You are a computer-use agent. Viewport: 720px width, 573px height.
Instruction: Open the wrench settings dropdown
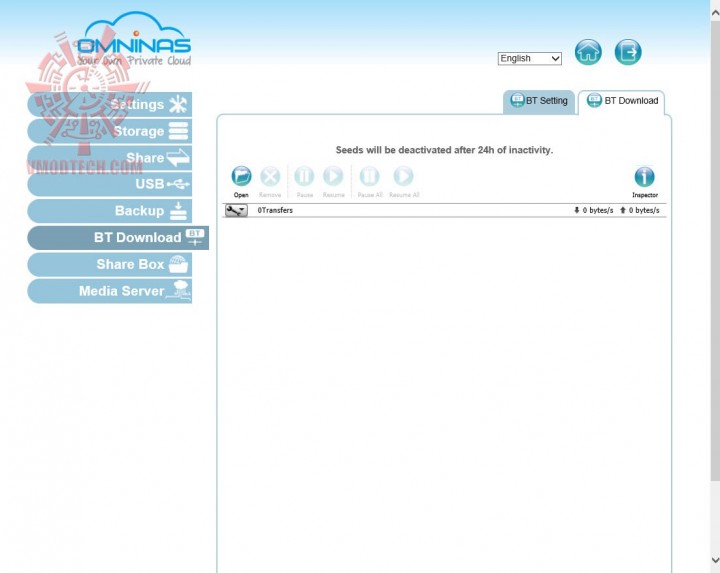click(236, 211)
